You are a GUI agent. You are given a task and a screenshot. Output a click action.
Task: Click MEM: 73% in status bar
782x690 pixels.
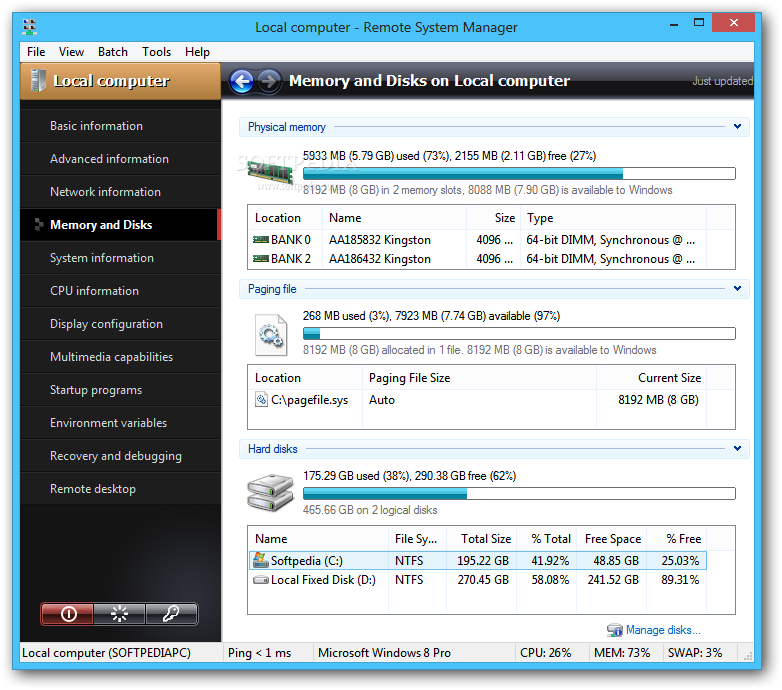point(622,653)
